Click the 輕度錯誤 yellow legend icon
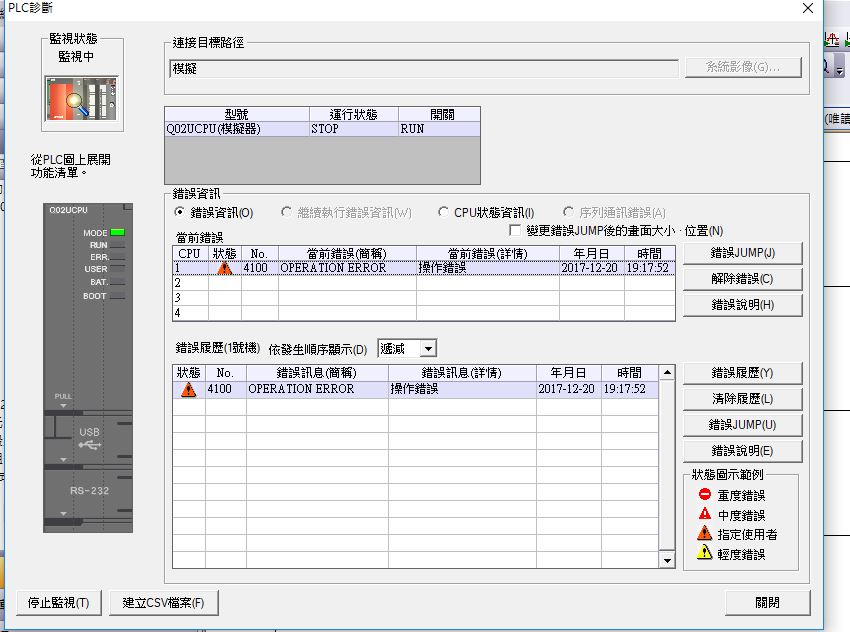Screen dimensions: 850x632 tap(704, 553)
